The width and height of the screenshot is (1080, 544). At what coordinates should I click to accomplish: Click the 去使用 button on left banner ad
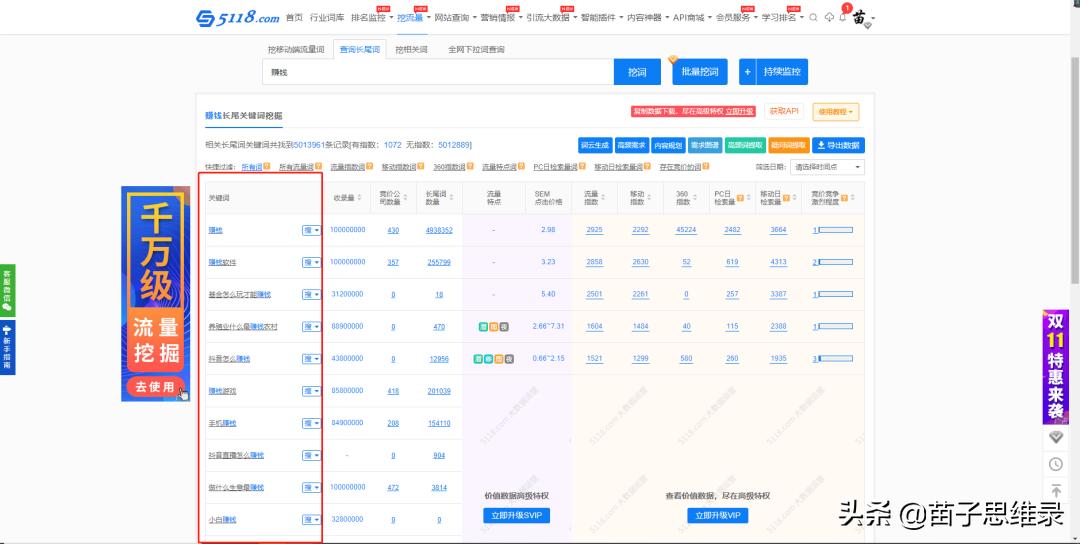156,387
